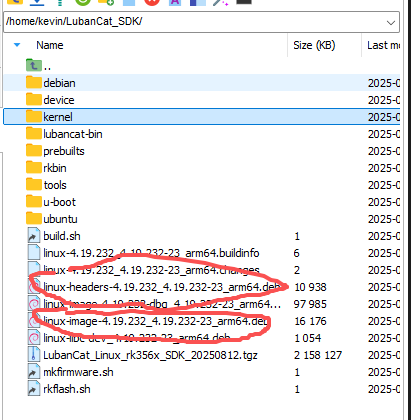The width and height of the screenshot is (411, 420).
Task: Click the size value 6 of the buildinfo file
Action: coord(296,253)
